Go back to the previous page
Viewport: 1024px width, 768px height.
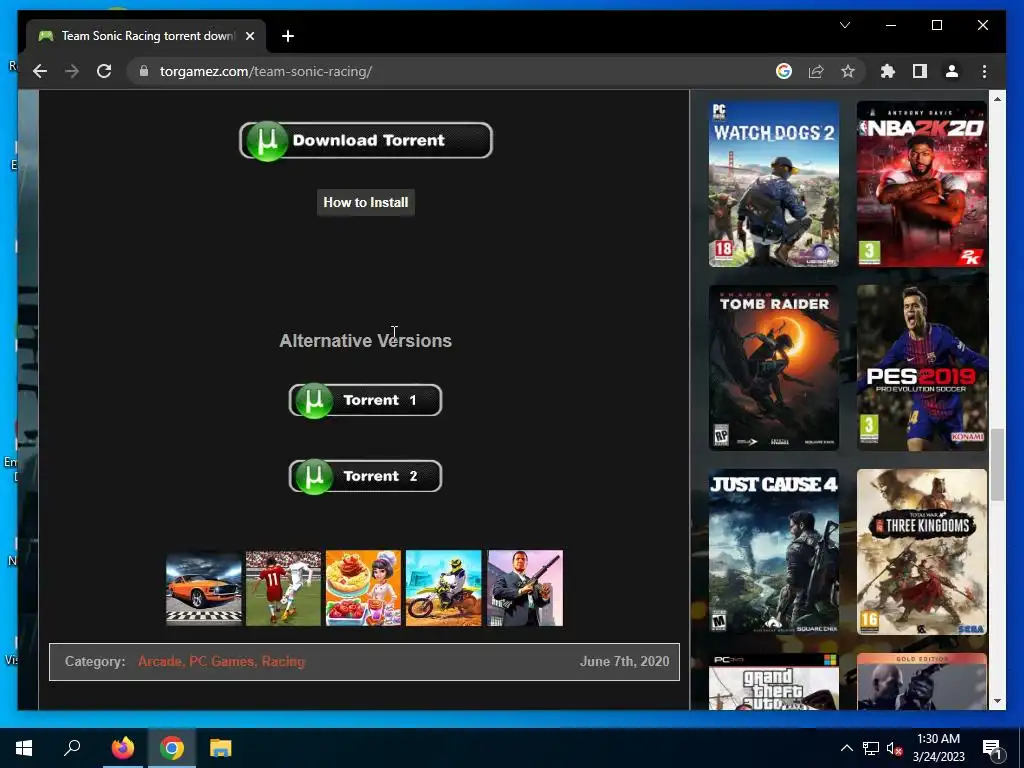(40, 71)
